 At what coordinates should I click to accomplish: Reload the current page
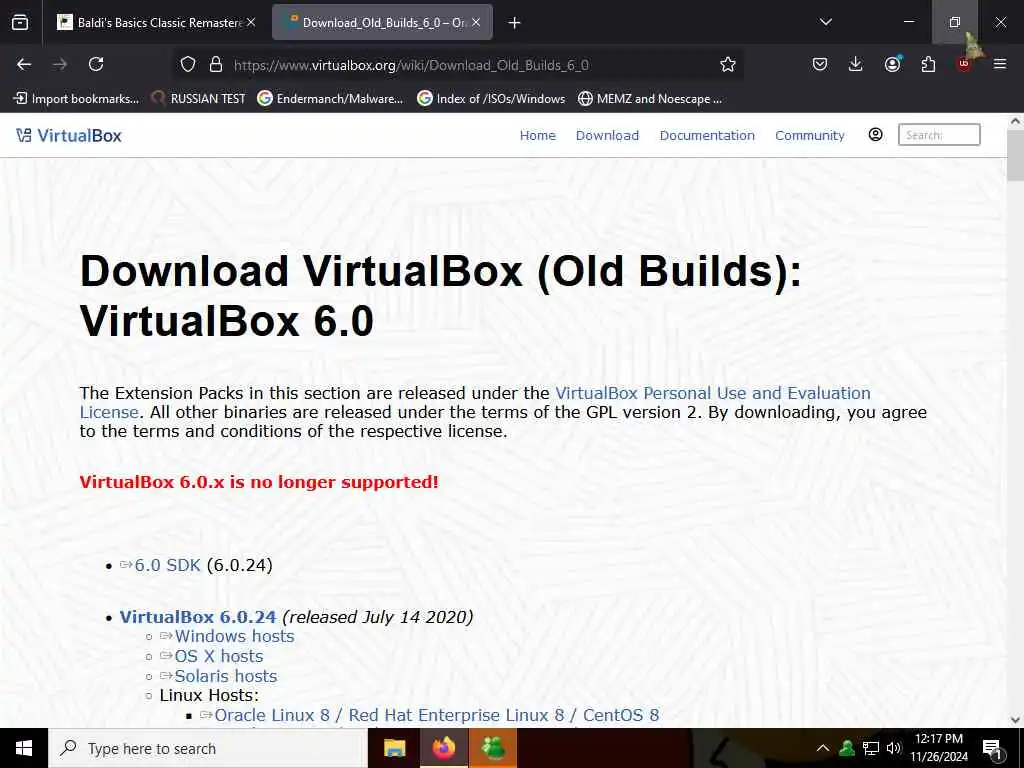96,64
